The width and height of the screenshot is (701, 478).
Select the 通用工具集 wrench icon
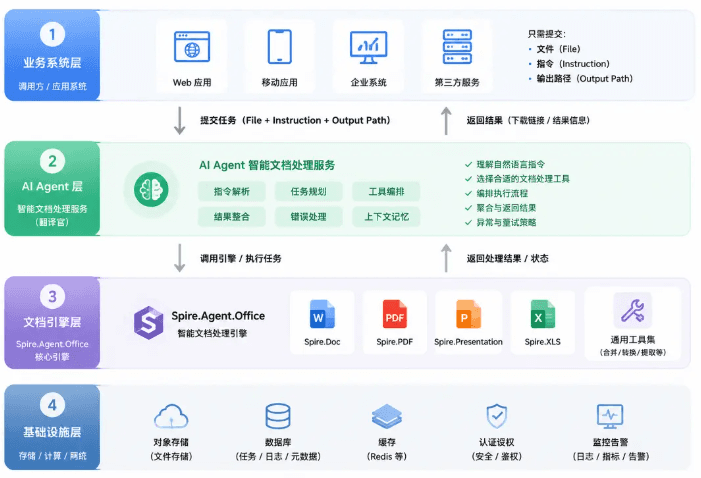click(632, 310)
